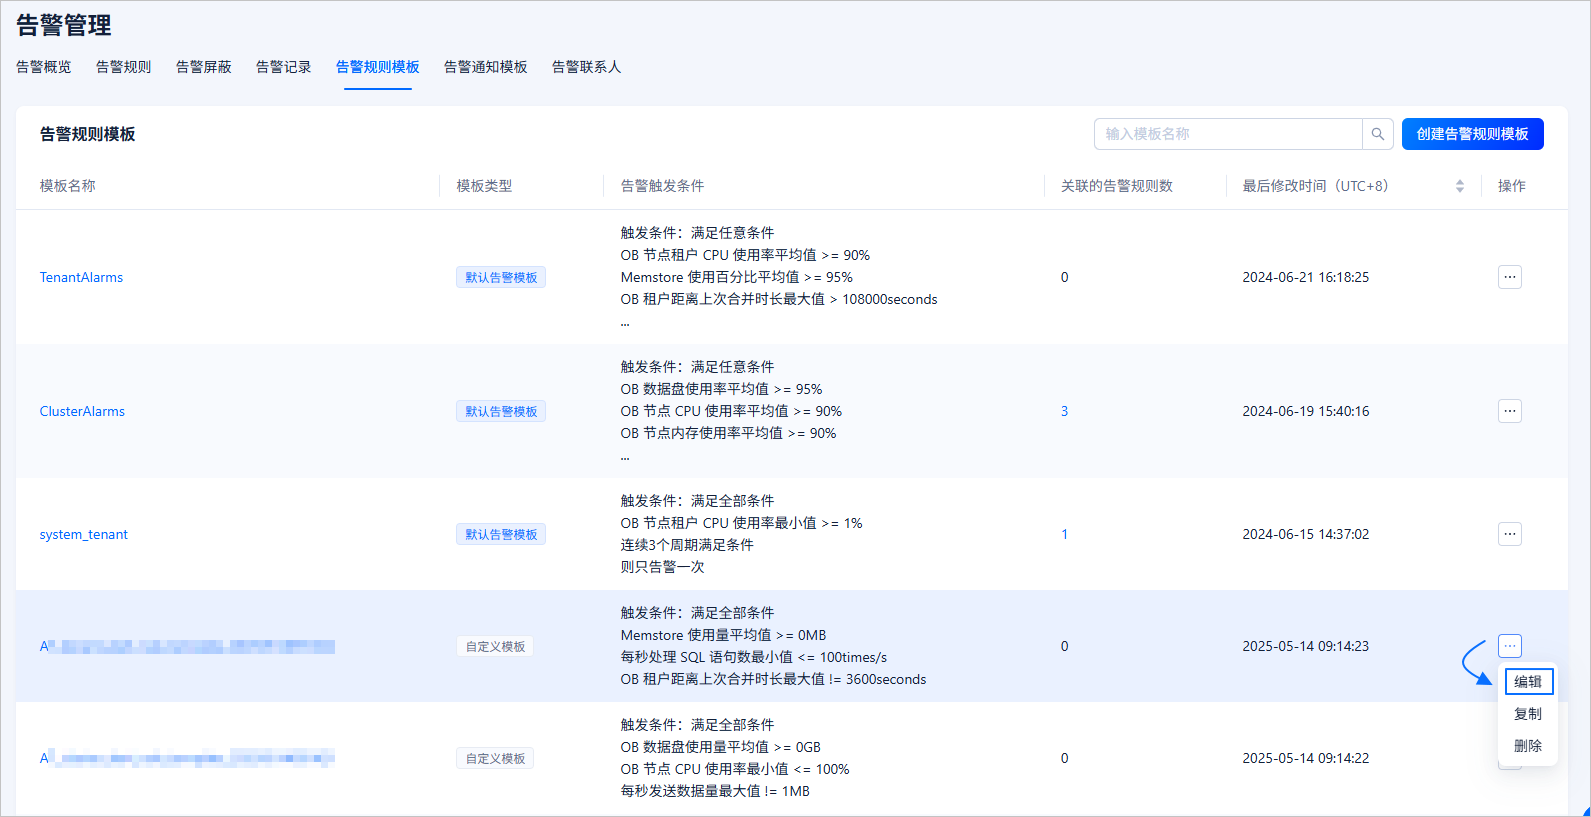Sort by last modified time arrows
Screen dimensions: 1591x817
[1459, 186]
